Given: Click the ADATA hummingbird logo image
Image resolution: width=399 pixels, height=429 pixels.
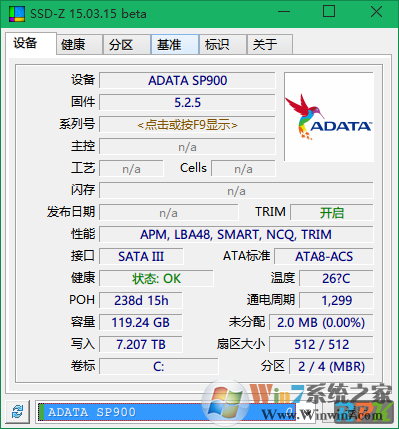Looking at the screenshot, I should point(329,117).
